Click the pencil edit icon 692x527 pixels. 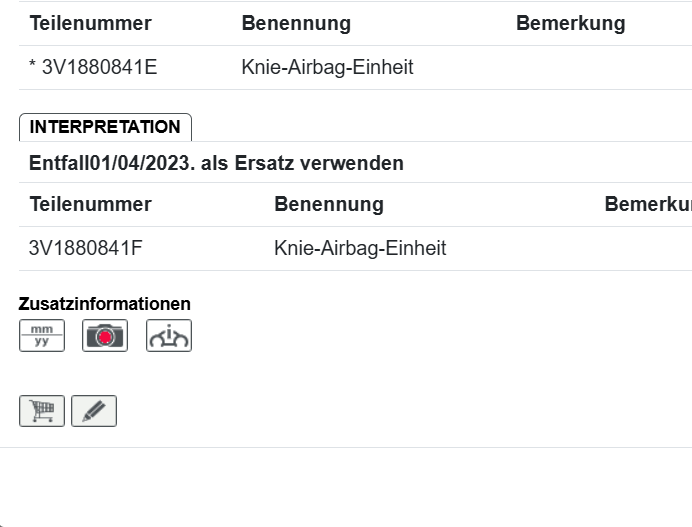click(x=94, y=411)
